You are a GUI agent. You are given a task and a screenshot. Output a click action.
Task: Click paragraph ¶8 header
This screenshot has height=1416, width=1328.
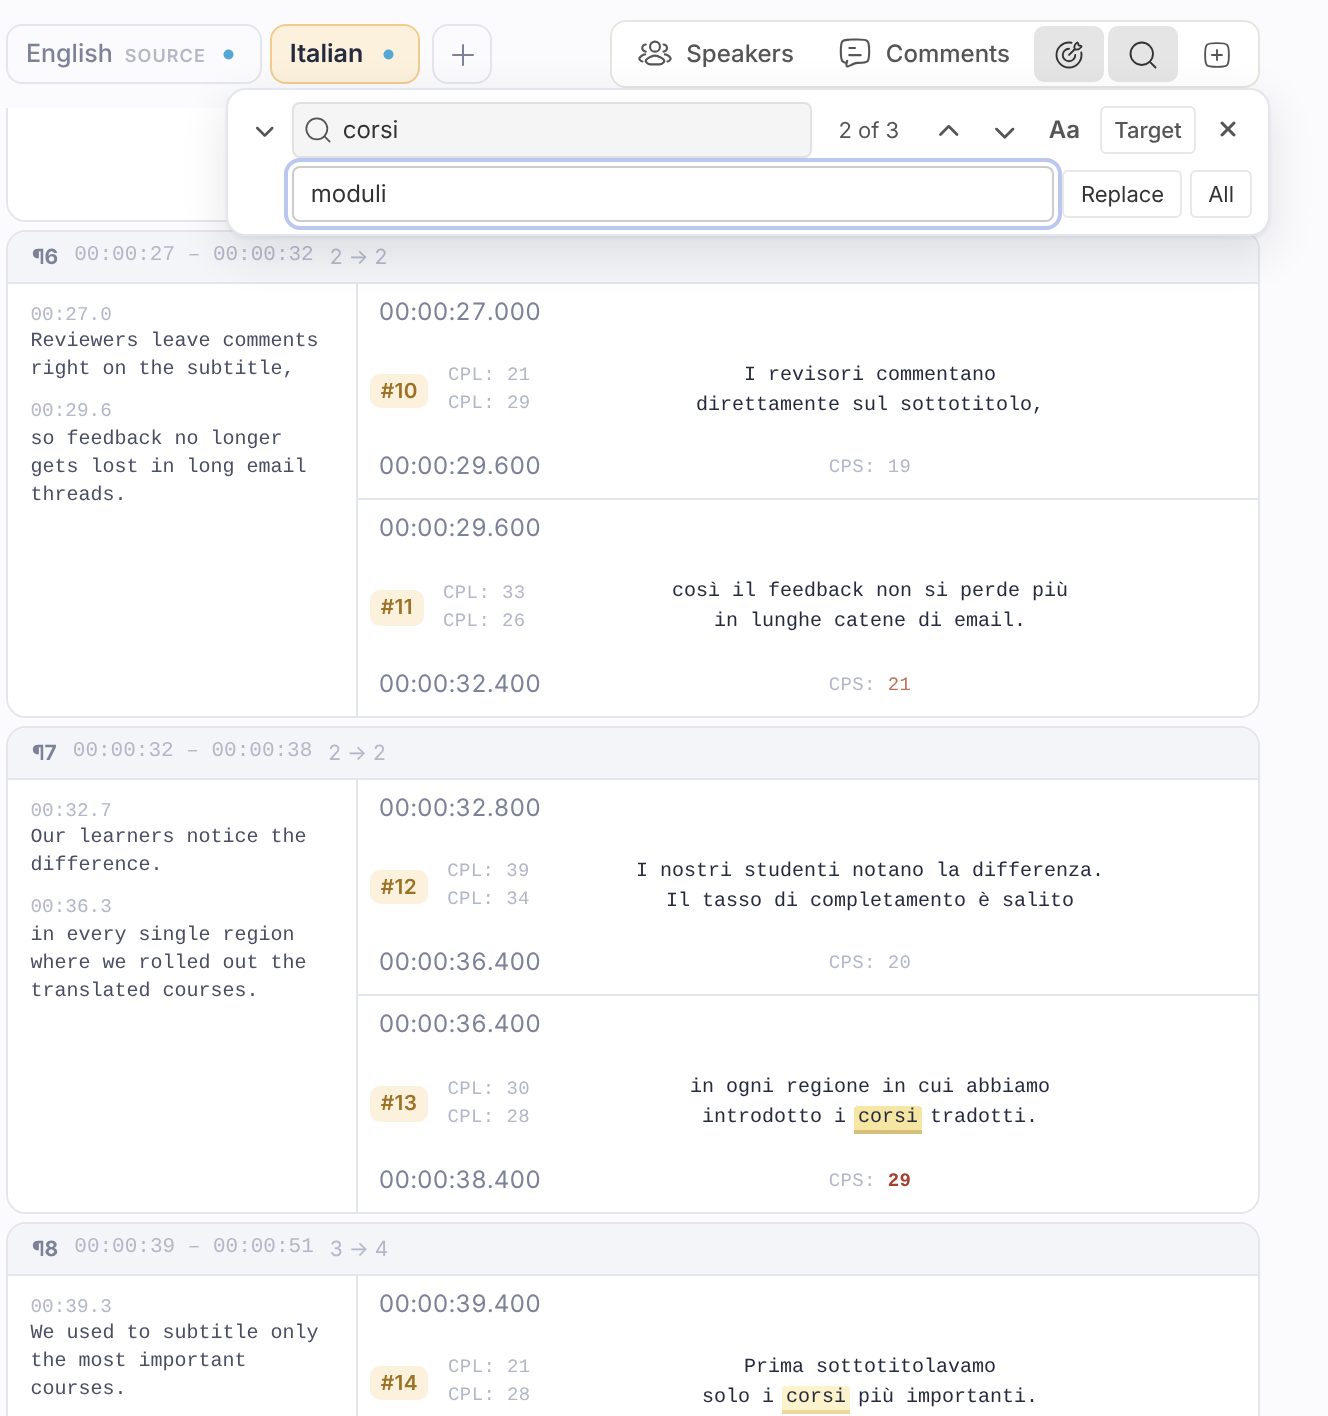pyautogui.click(x=633, y=1249)
